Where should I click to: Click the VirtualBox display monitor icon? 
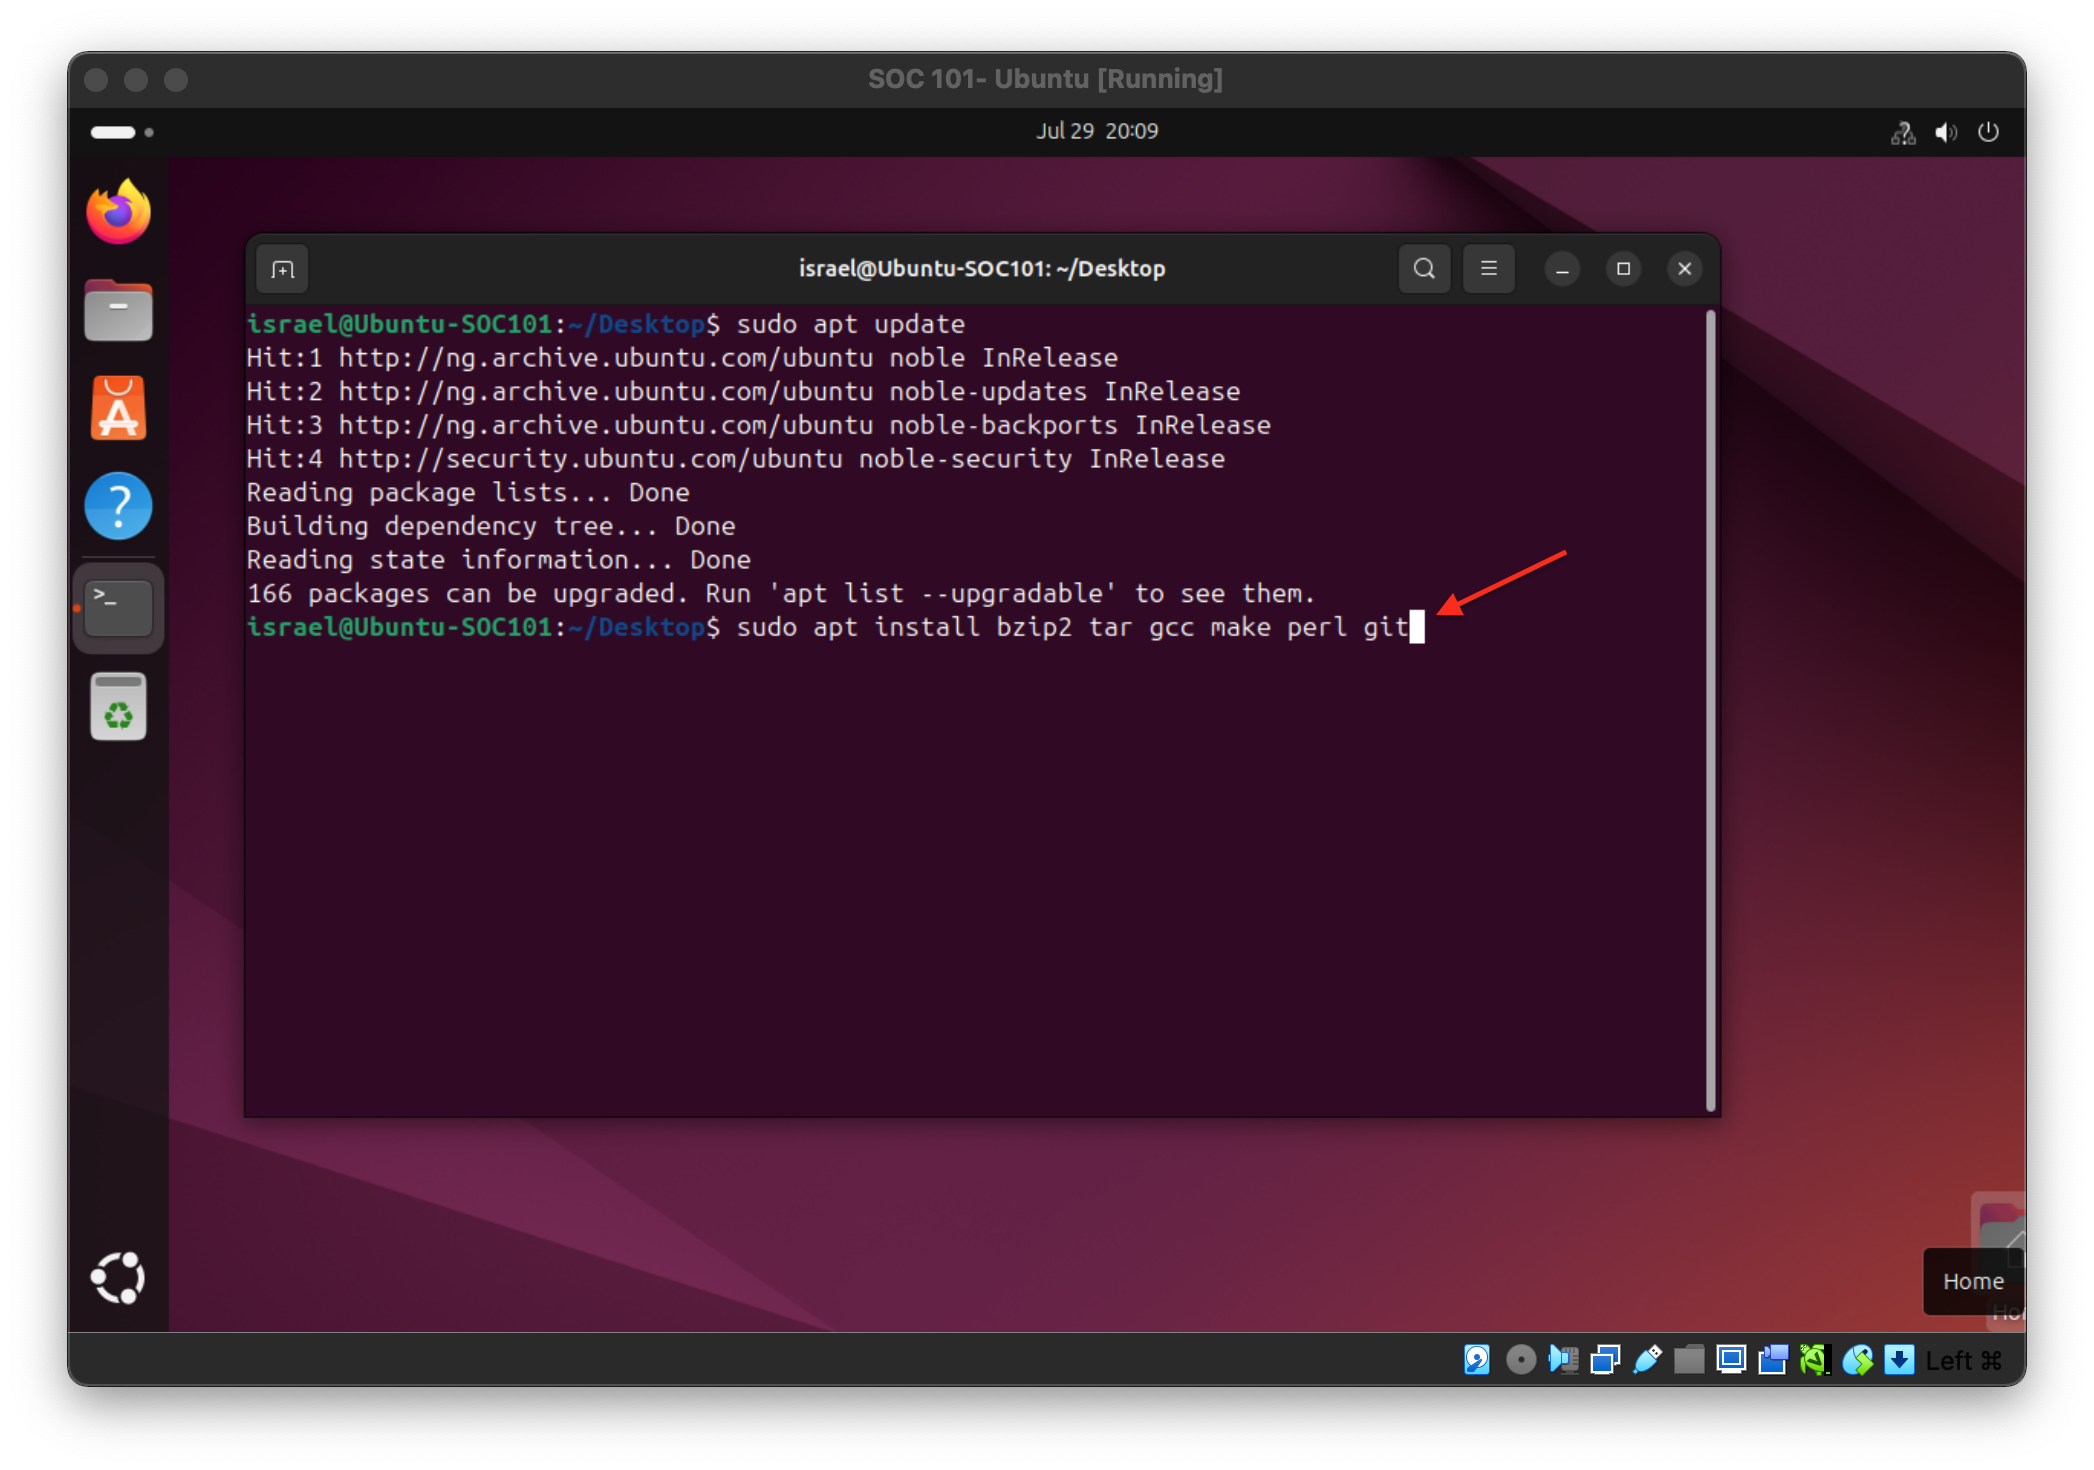pos(1731,1360)
